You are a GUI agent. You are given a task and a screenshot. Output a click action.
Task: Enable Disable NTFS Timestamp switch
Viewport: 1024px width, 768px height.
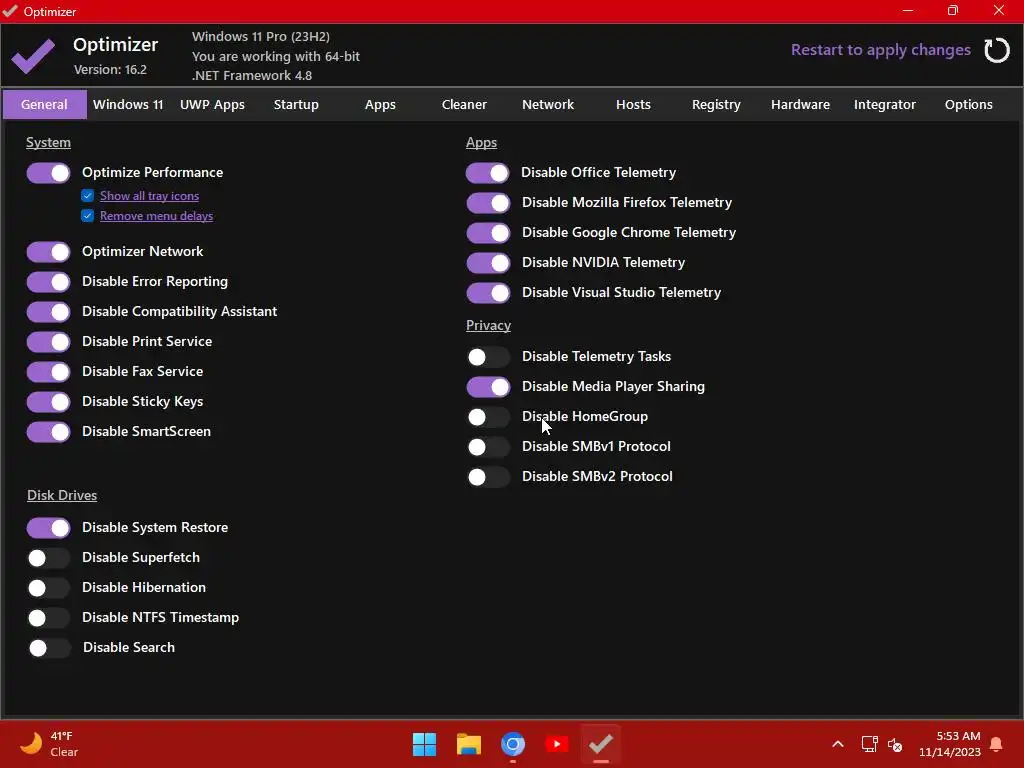coord(48,618)
